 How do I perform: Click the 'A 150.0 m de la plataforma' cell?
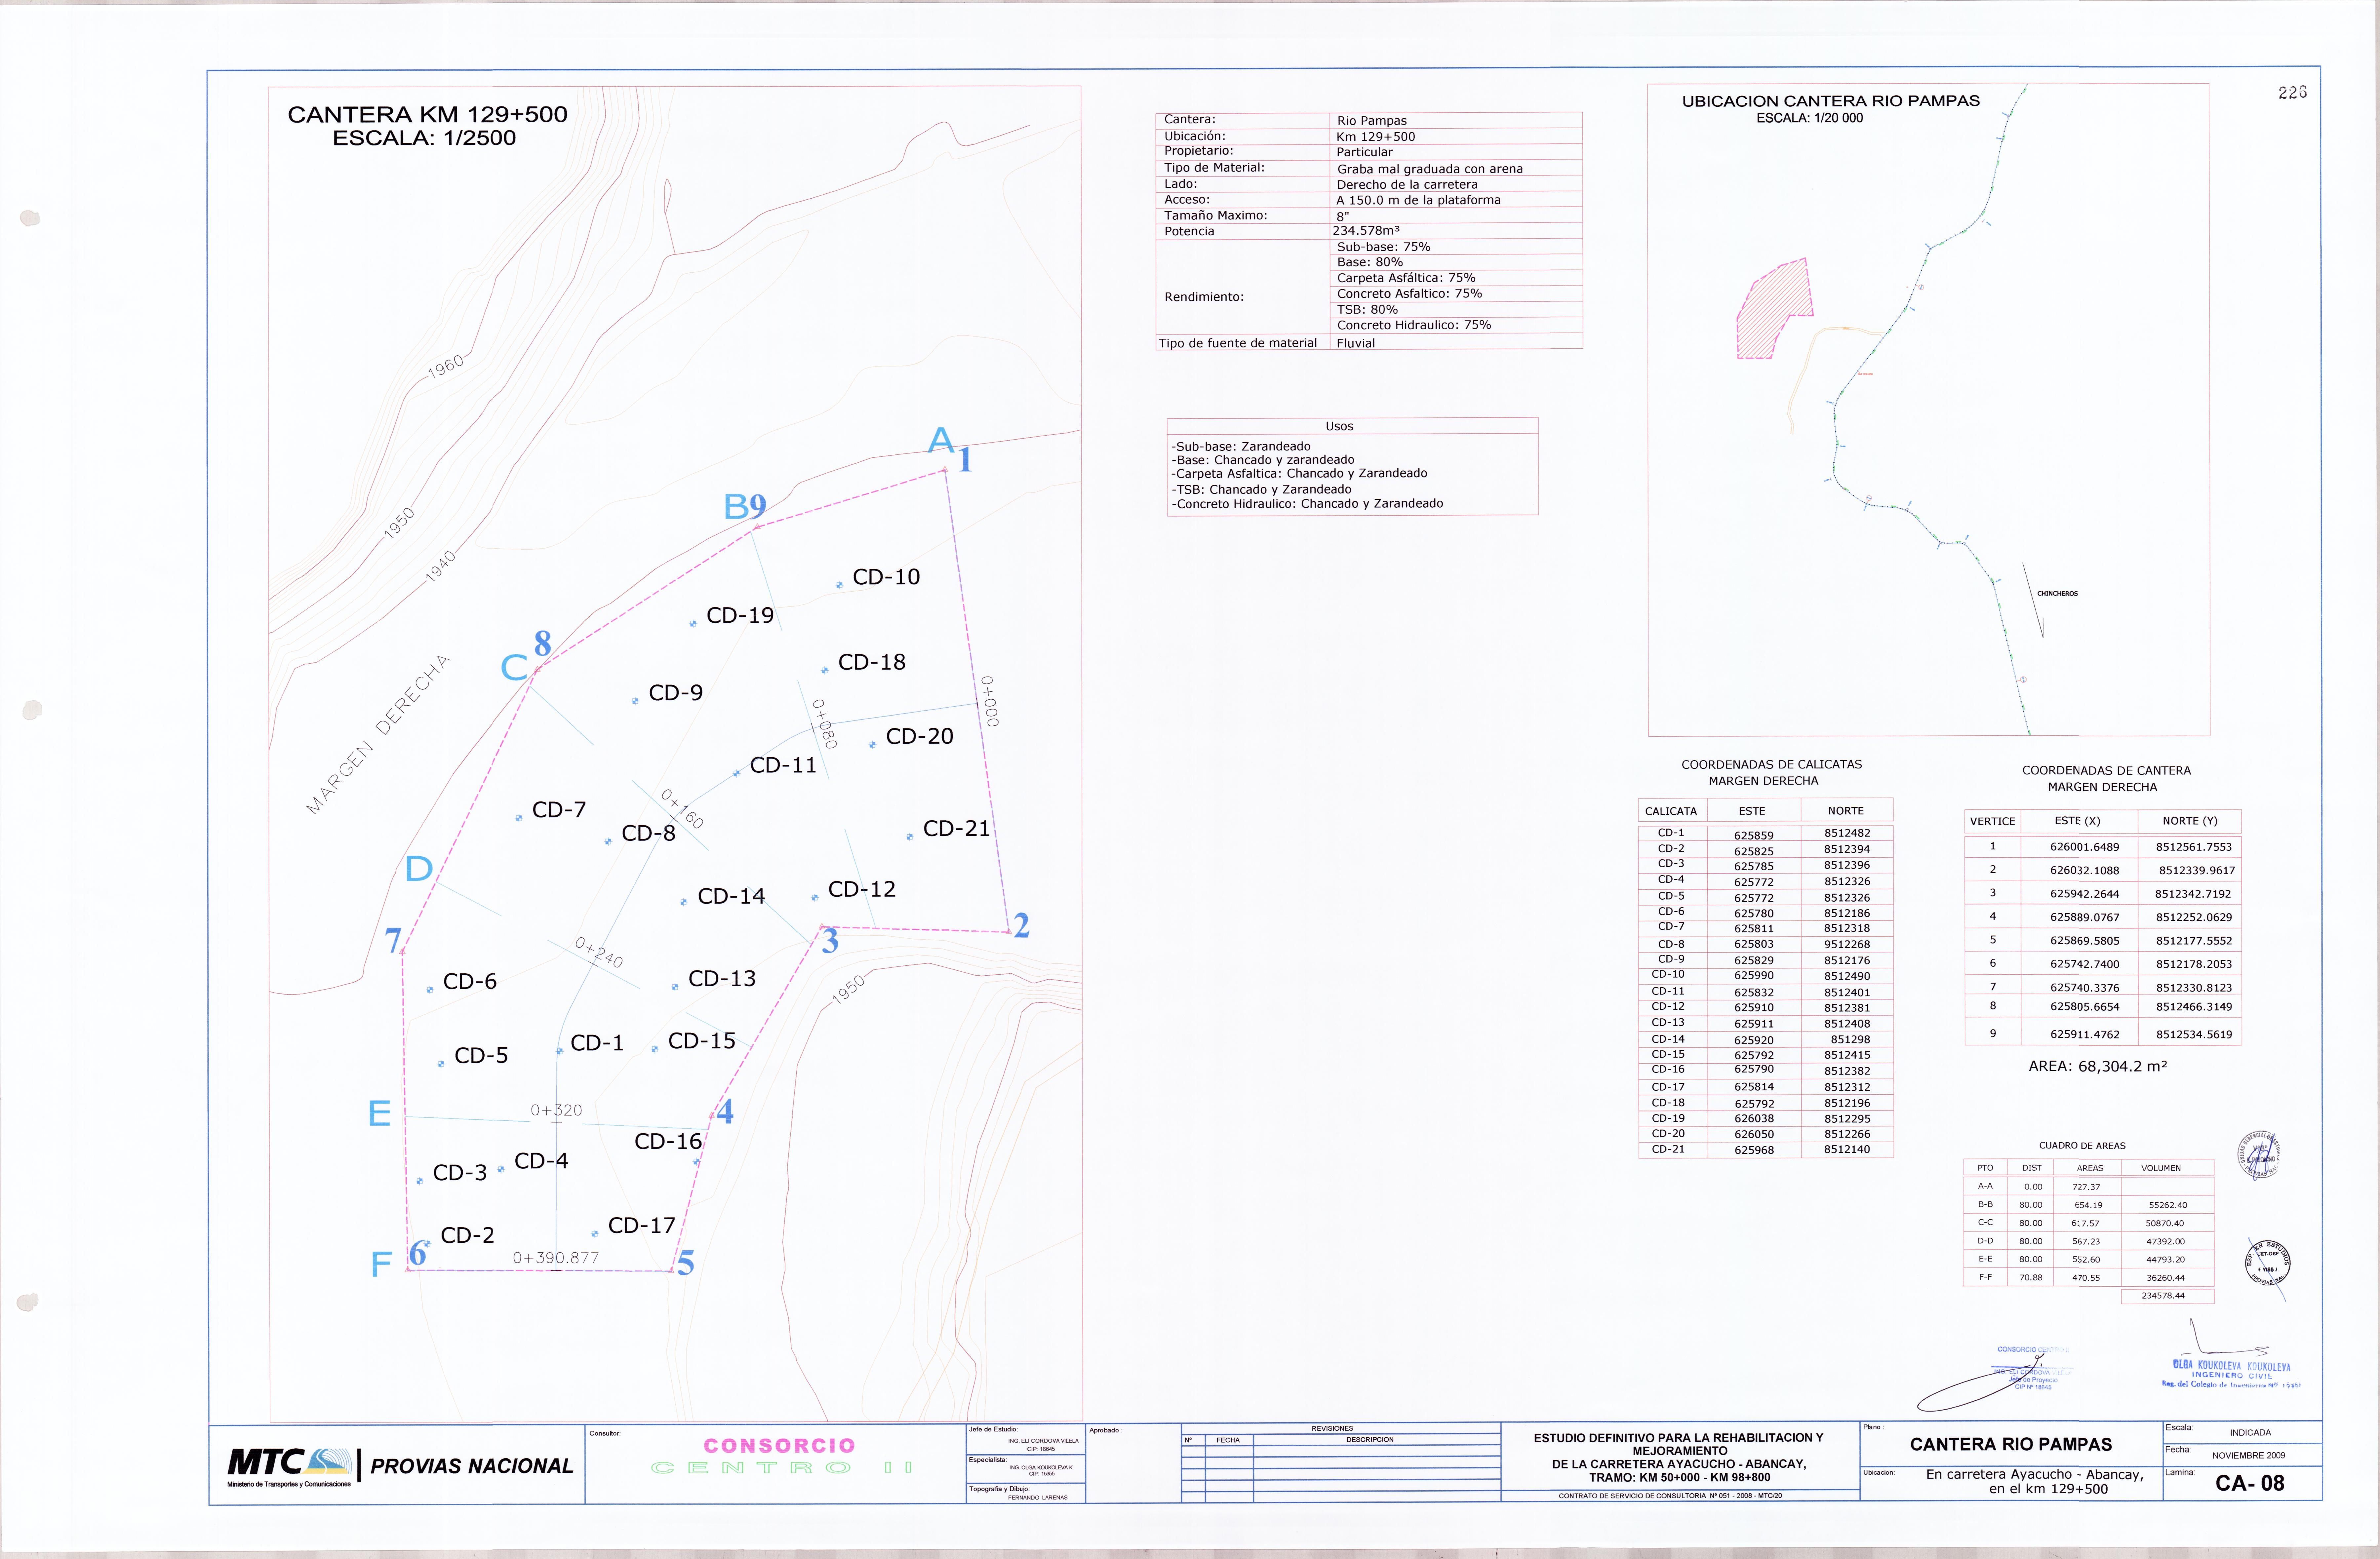point(1456,200)
